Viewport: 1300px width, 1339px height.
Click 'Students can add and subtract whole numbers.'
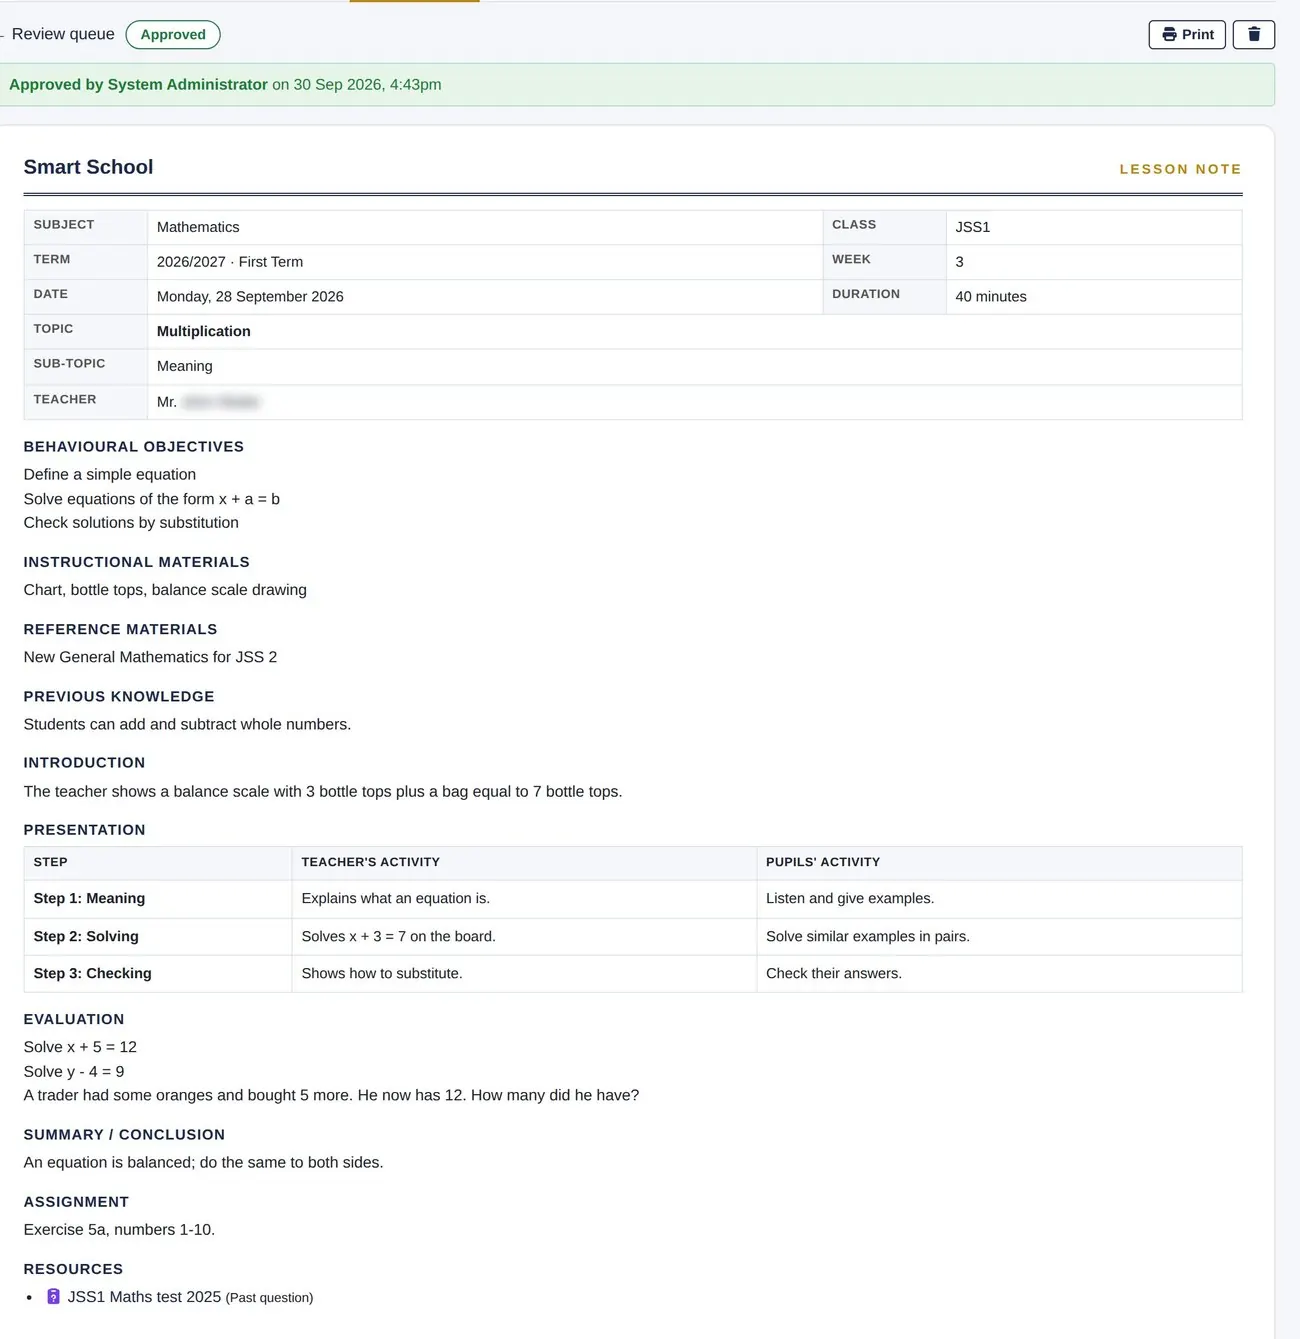(x=187, y=724)
